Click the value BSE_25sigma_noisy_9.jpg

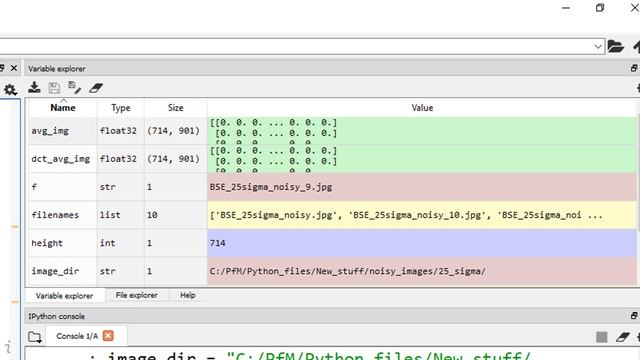271,187
